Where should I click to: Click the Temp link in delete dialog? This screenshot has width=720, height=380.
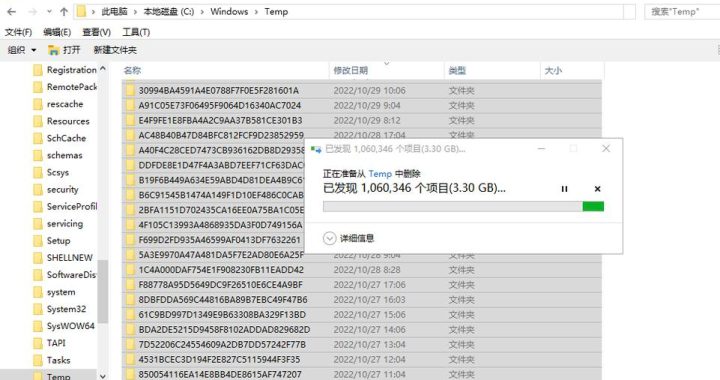(380, 174)
